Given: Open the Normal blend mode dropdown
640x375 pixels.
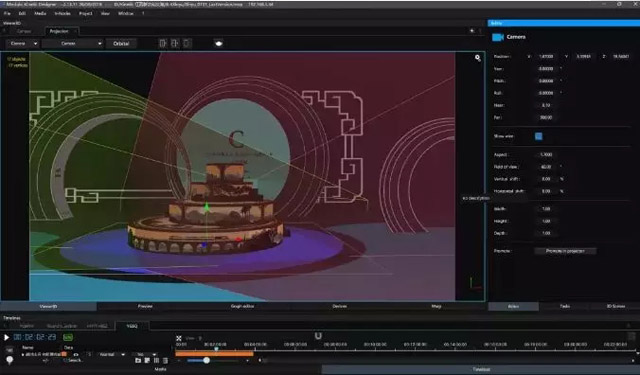Looking at the screenshot, I should 111,355.
